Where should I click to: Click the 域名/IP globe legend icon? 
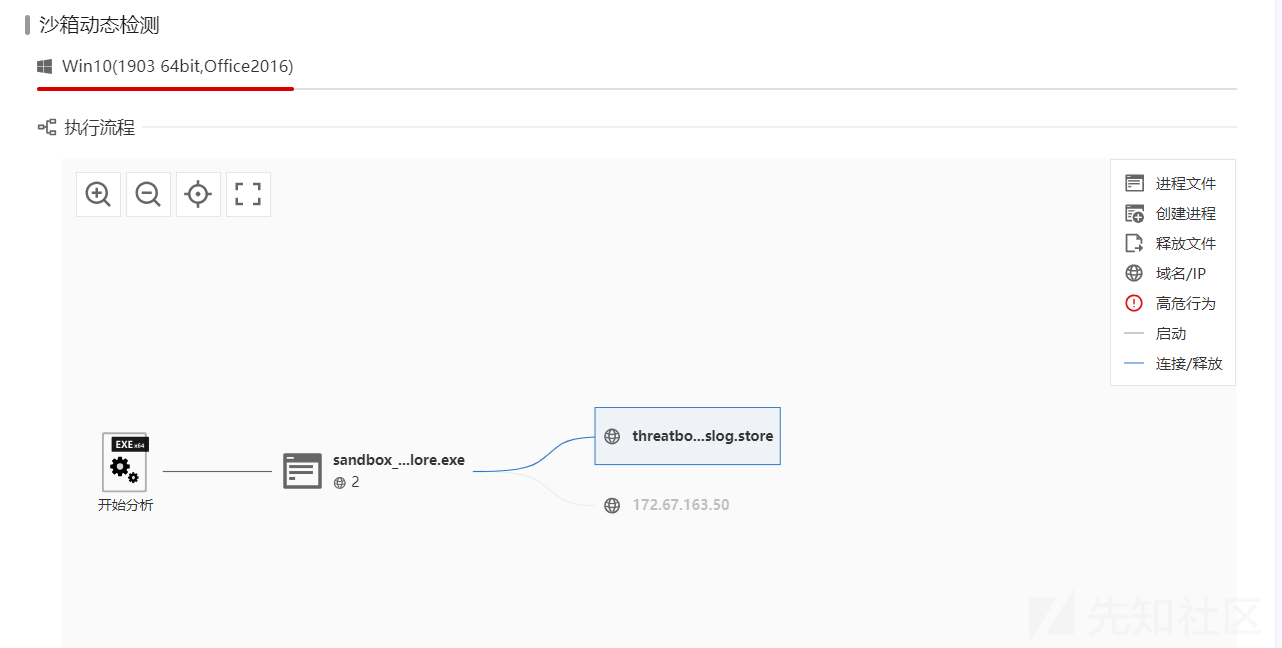1134,273
